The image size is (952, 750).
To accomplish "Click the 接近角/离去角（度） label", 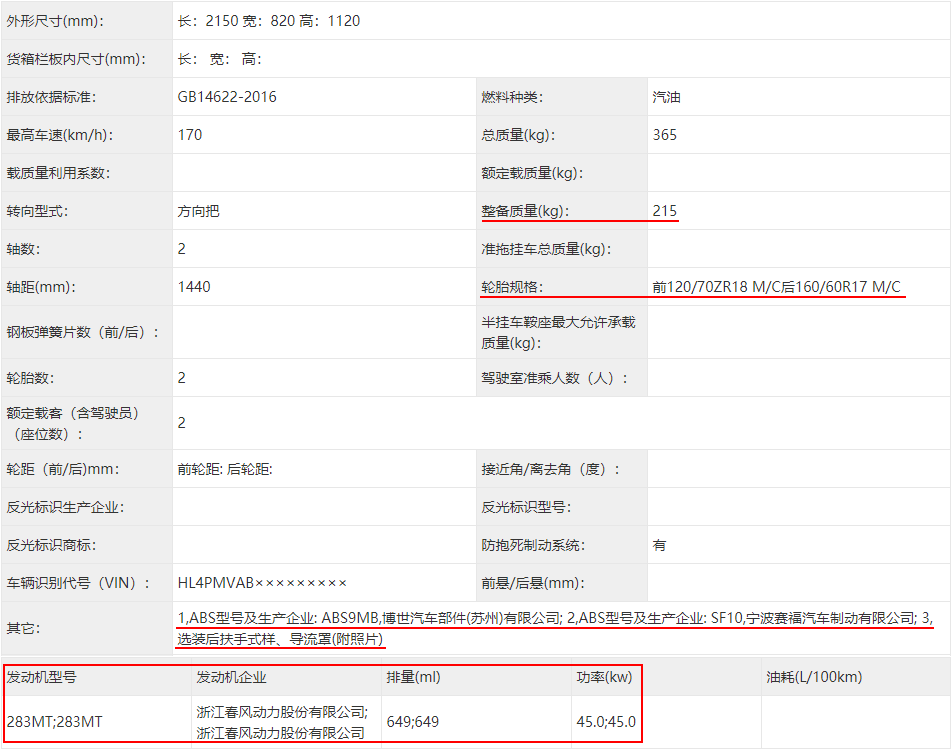I will [551, 469].
